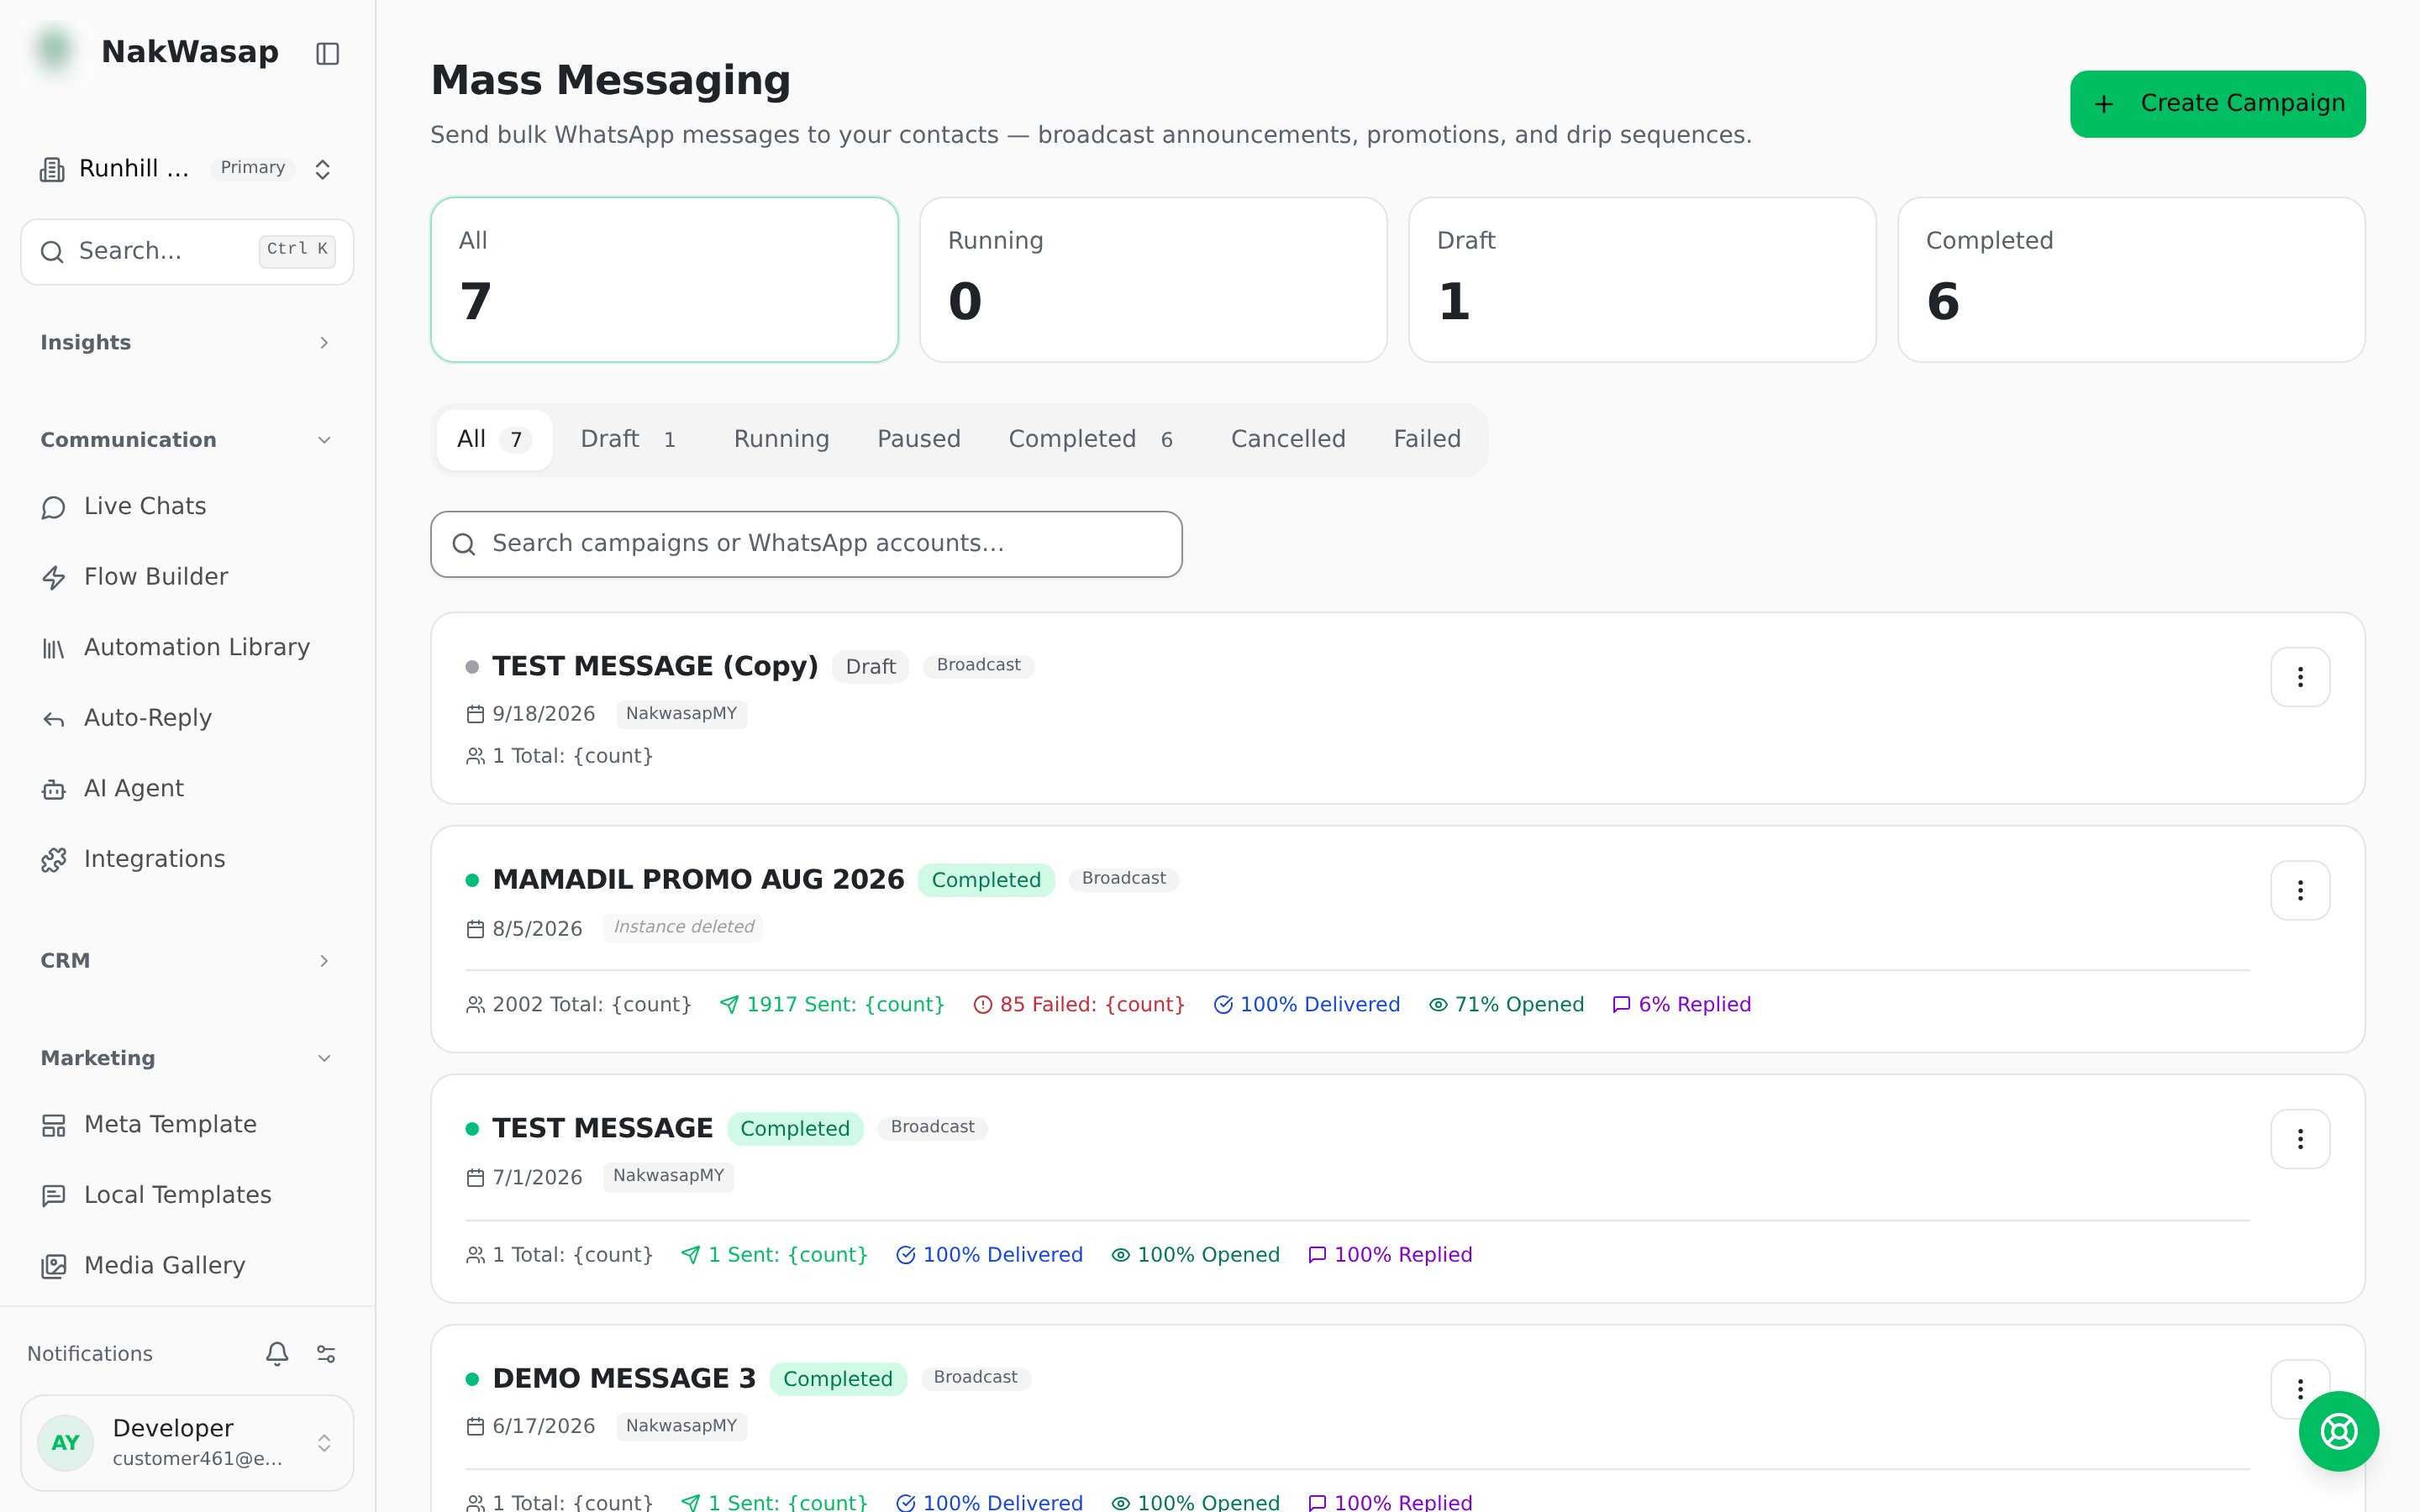Select the Running 0 summary card
Viewport: 2420px width, 1512px height.
tap(1153, 280)
